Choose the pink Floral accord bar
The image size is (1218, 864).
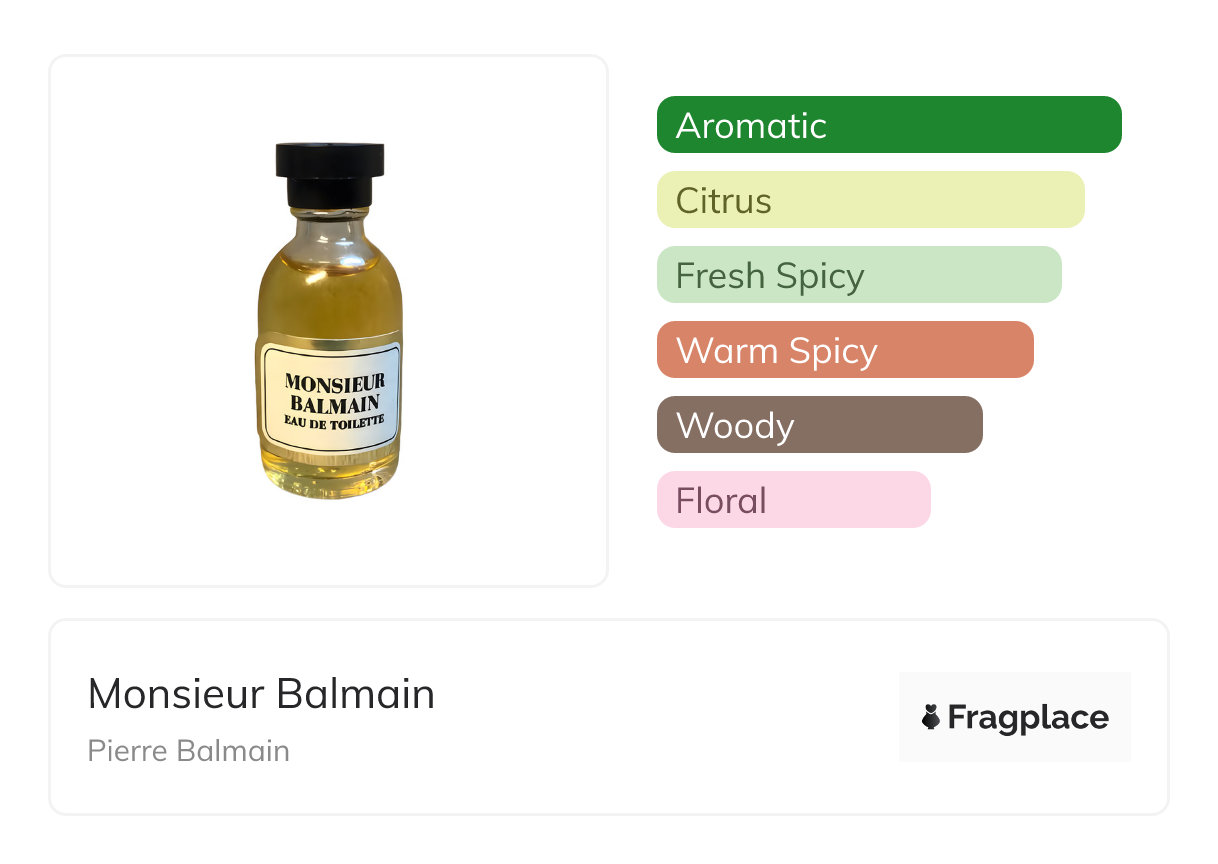point(794,500)
